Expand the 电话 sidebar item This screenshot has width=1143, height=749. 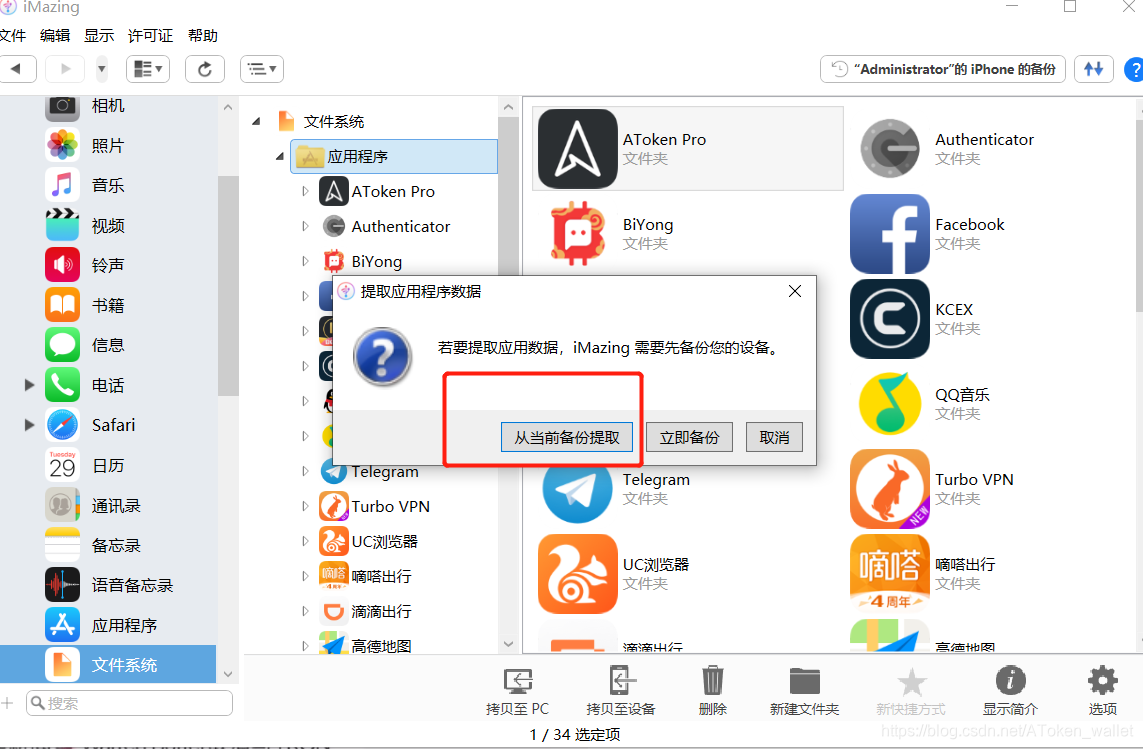click(29, 384)
